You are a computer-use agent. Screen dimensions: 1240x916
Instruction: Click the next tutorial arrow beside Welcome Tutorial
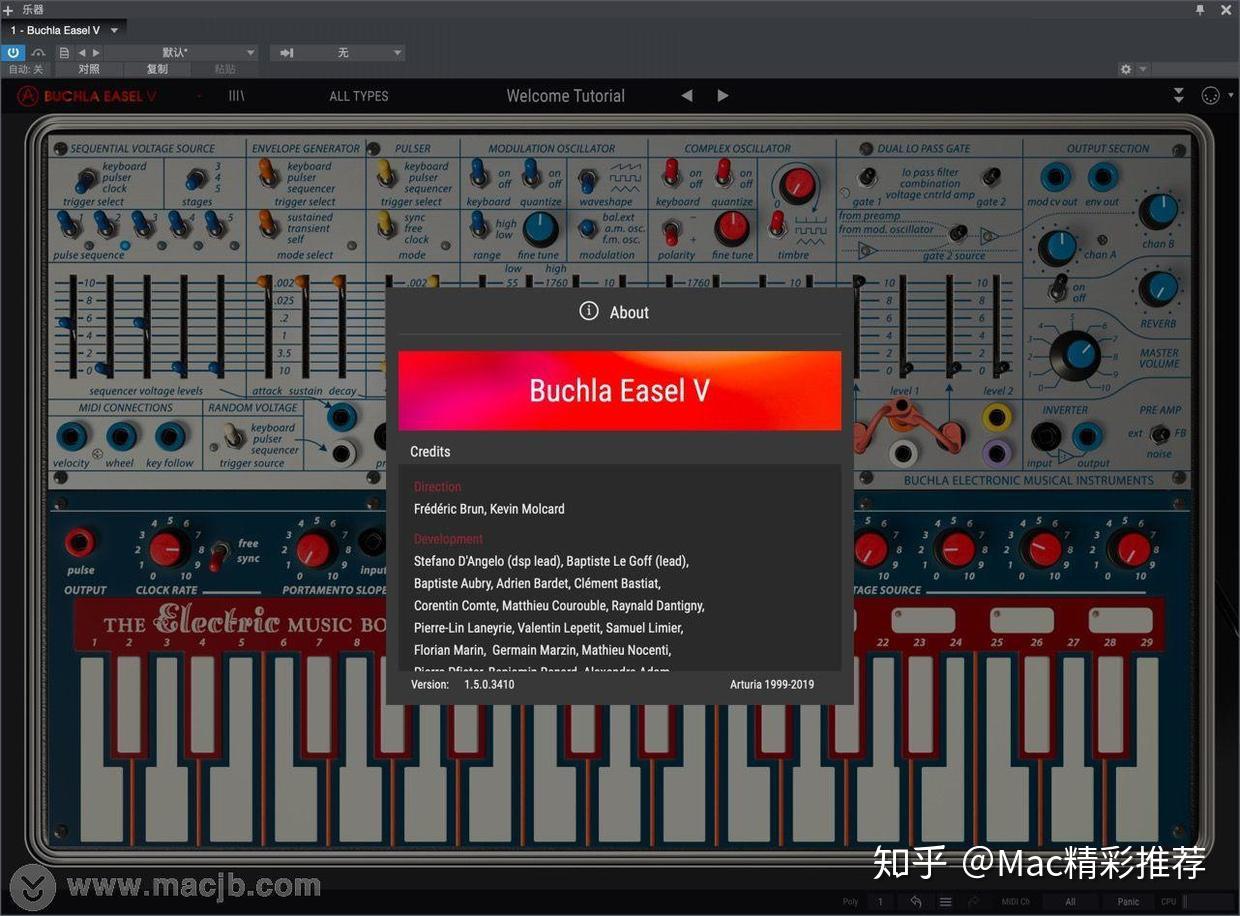click(x=723, y=95)
